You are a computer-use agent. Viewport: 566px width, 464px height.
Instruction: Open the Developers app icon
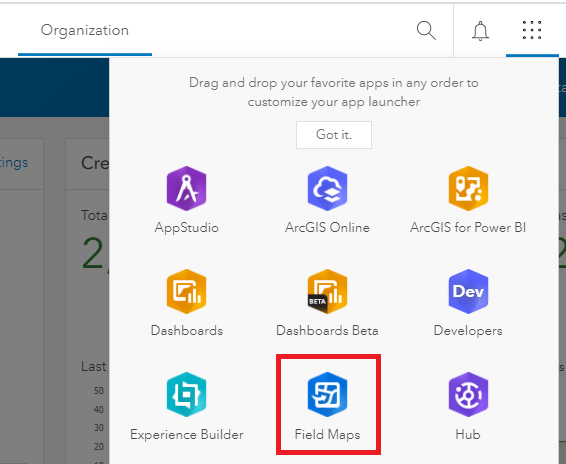[468, 291]
